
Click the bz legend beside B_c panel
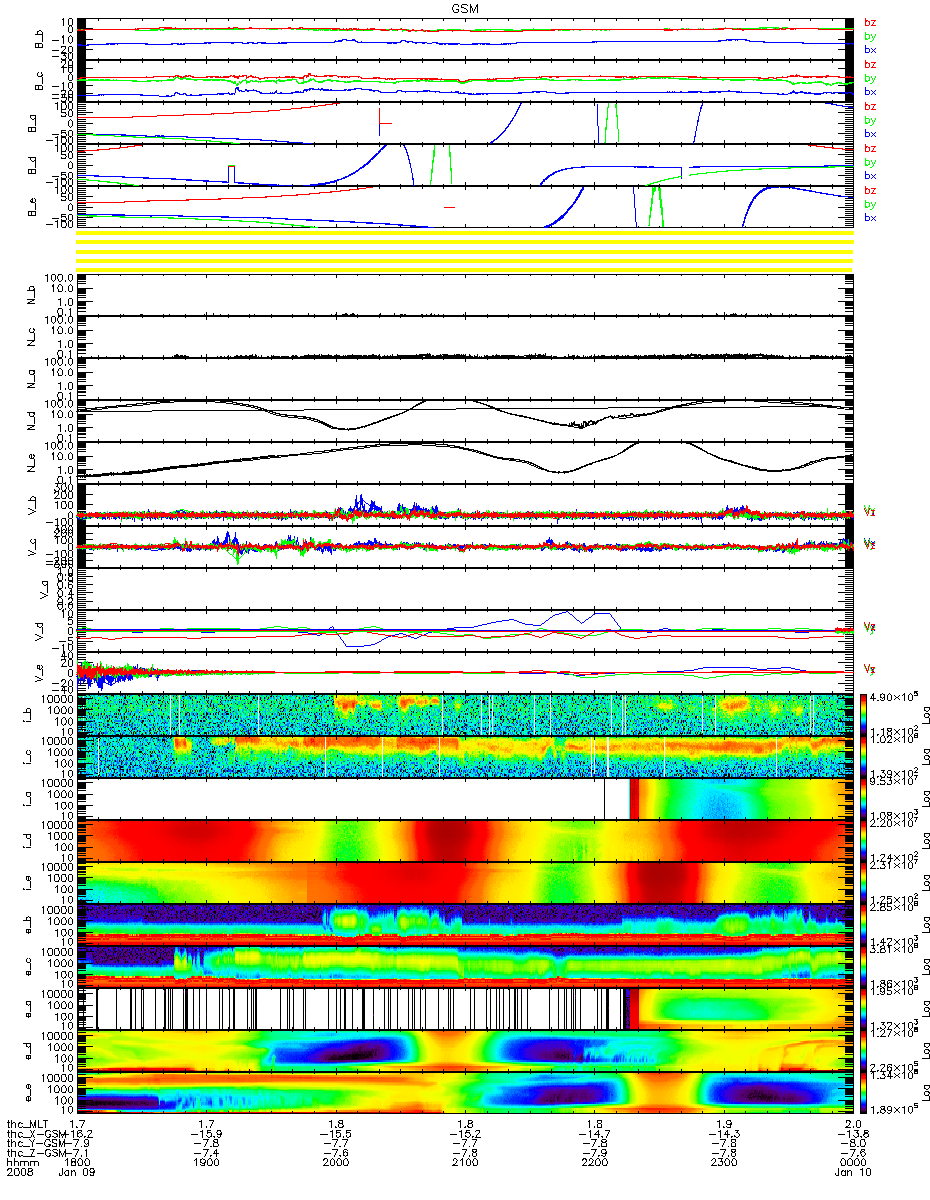coord(870,65)
